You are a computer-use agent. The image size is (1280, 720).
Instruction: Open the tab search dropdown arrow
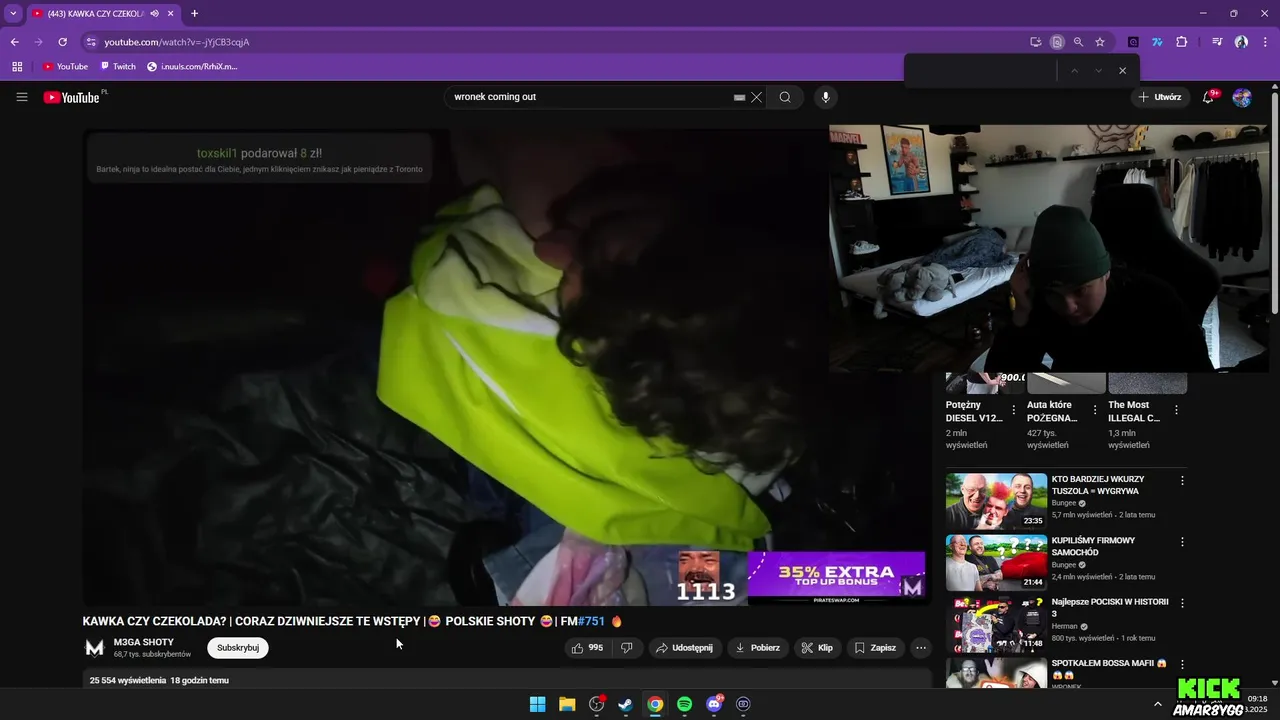13,14
